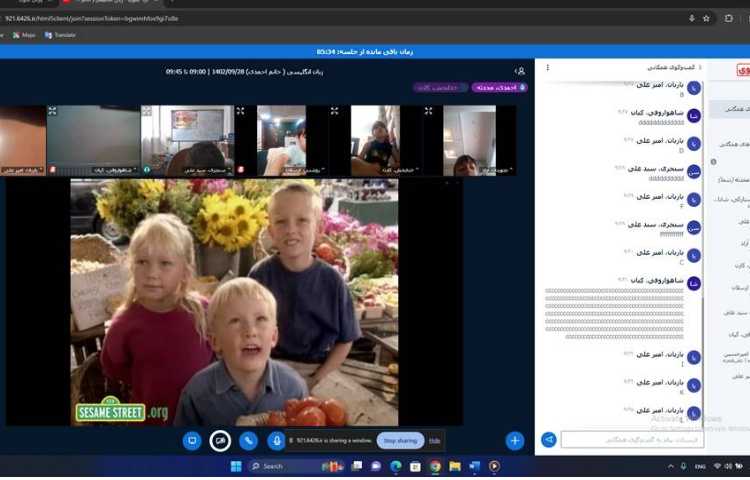Click the Sesame Street shared video area
Image resolution: width=750 pixels, height=480 pixels.
(x=234, y=302)
